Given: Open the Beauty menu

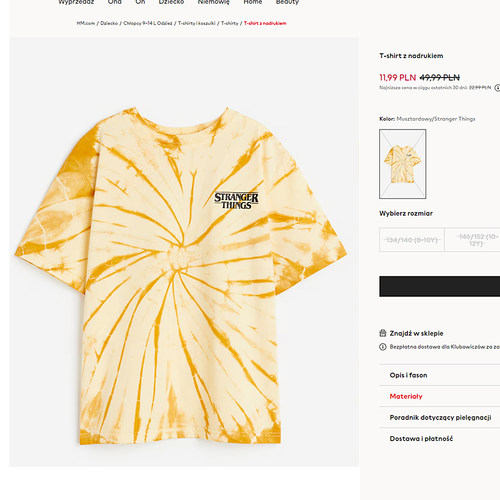Looking at the screenshot, I should point(287,2).
